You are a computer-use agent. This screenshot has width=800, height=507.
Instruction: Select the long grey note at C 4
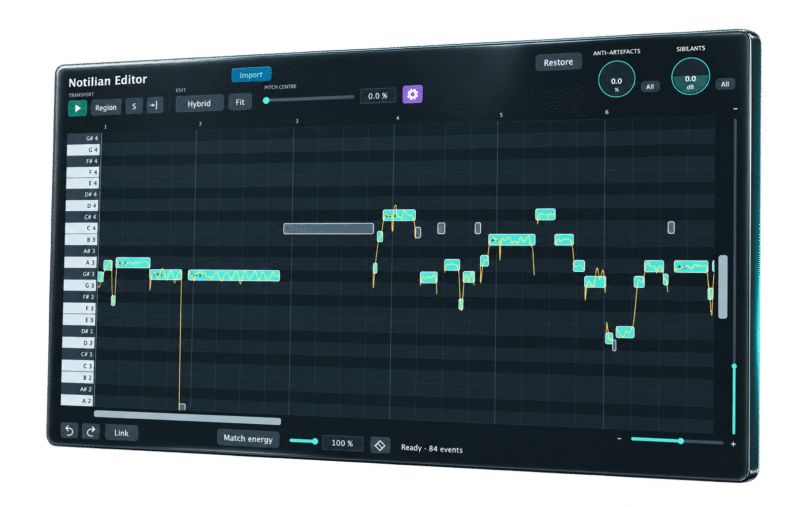click(x=329, y=229)
